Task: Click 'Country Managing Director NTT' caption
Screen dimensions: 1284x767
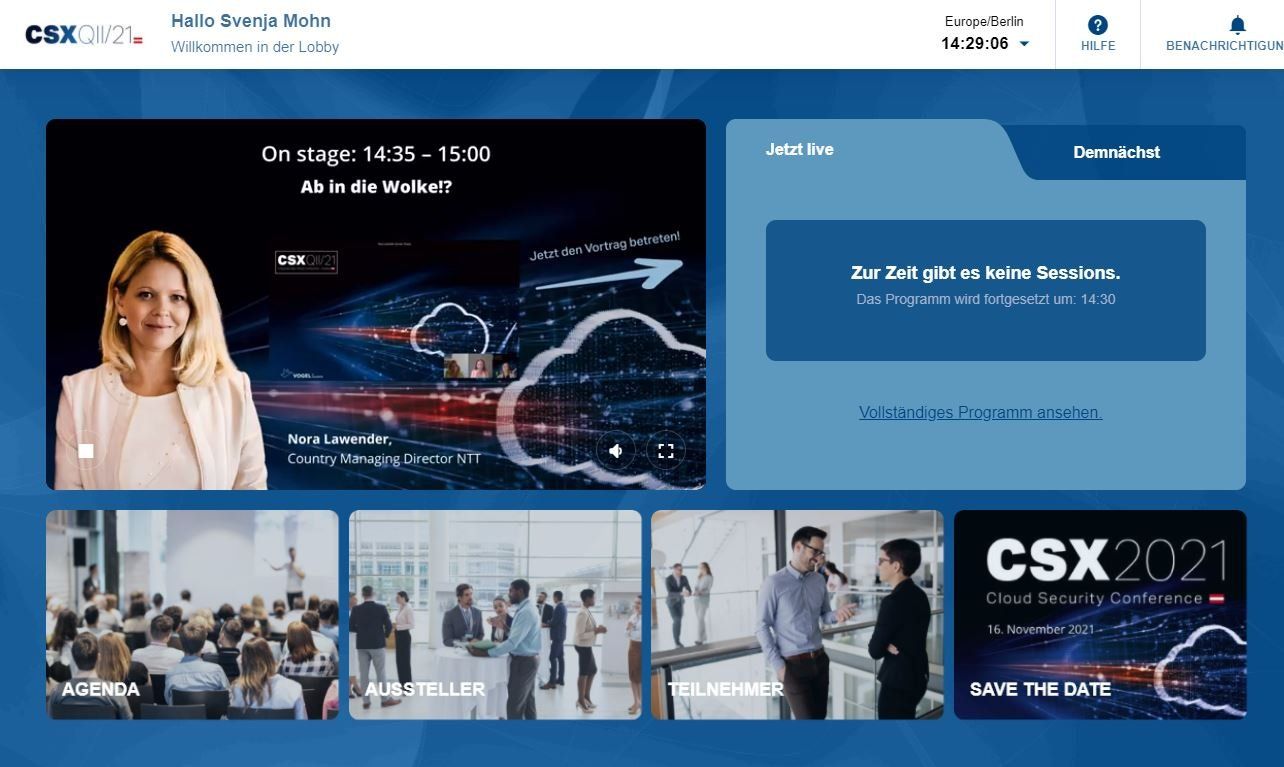Action: [384, 459]
